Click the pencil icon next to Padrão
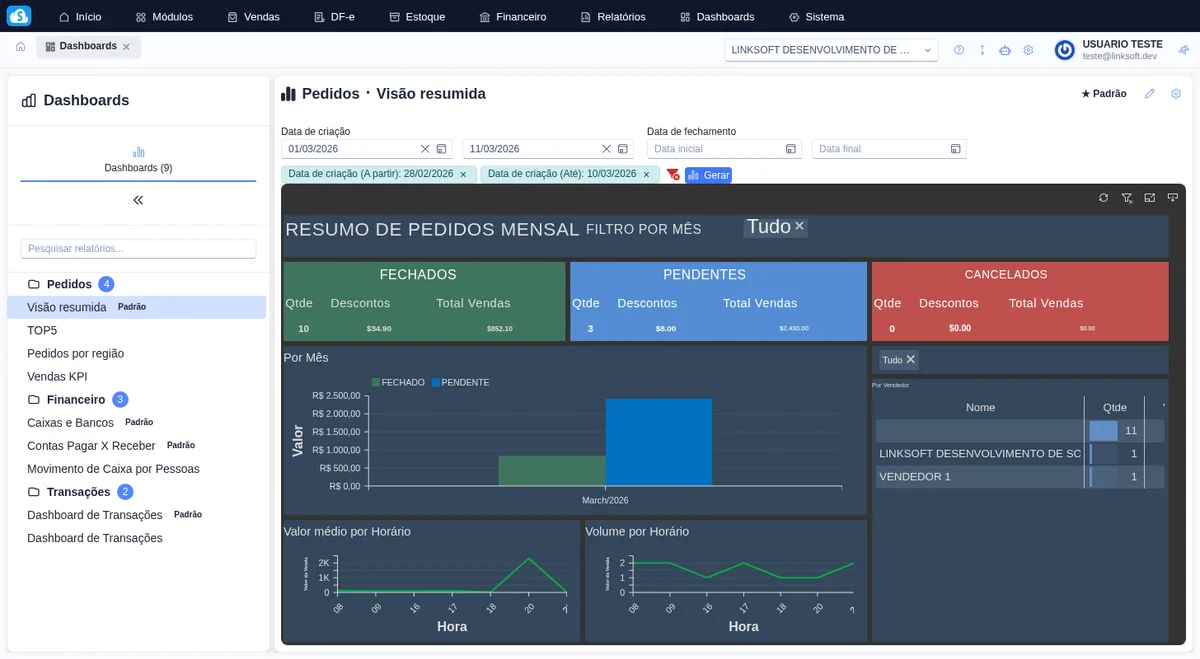Viewport: 1200px width, 659px height. 1148,93
